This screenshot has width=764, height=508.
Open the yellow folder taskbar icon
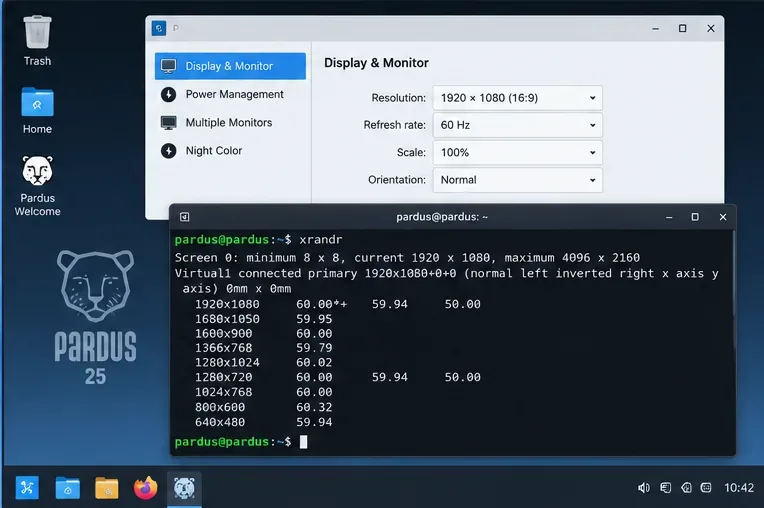(106, 488)
